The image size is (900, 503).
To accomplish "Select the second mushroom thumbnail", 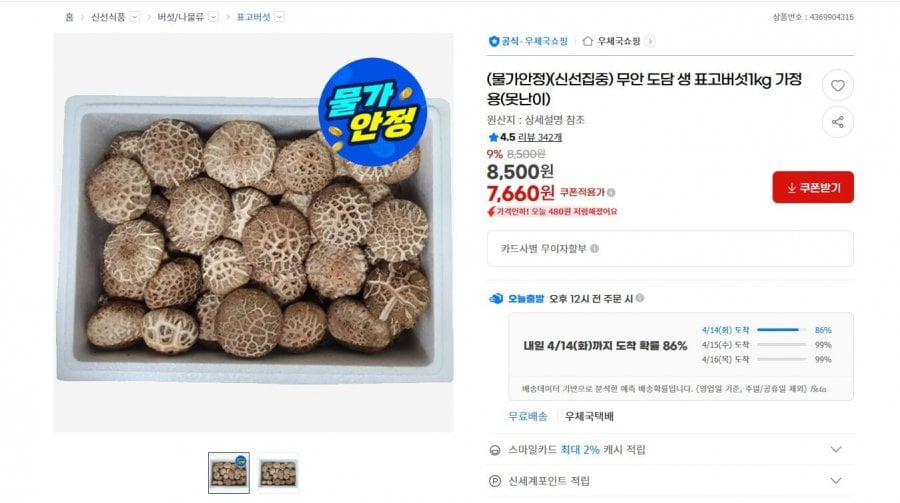I will click(x=278, y=473).
